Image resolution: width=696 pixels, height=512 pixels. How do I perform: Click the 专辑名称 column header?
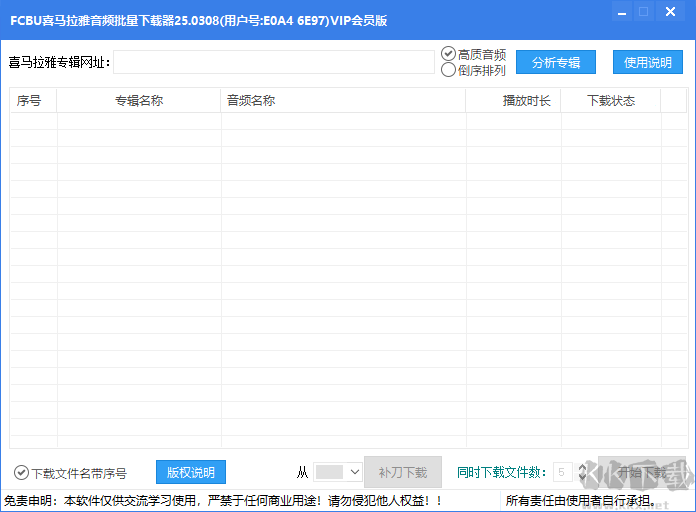[x=139, y=101]
